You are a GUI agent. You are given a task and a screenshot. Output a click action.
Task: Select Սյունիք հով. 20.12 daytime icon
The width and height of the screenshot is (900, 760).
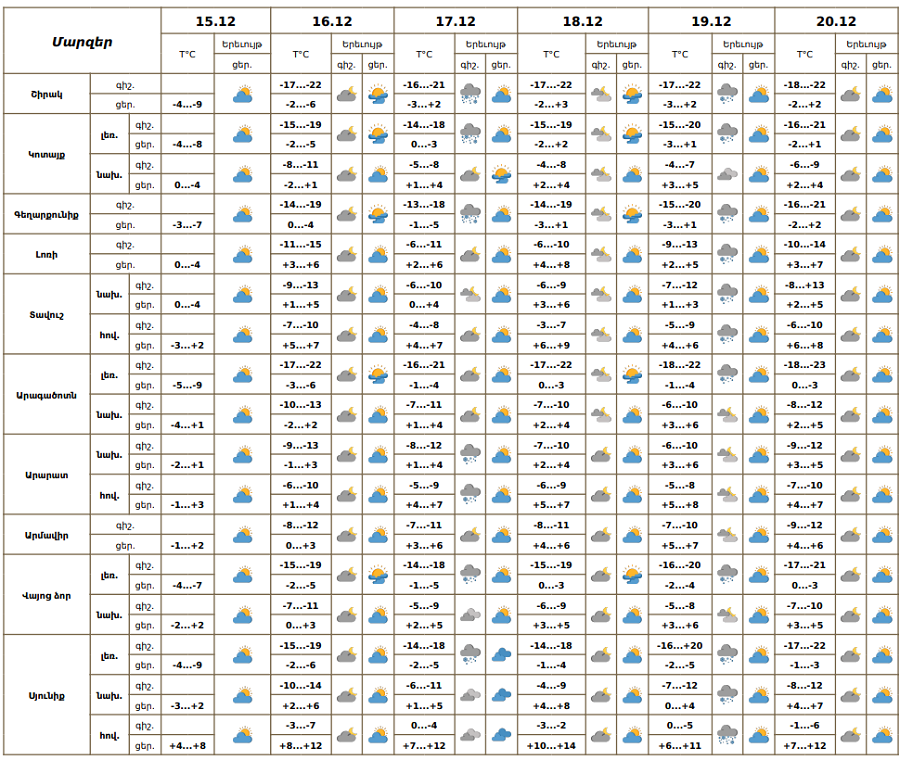pyautogui.click(x=882, y=735)
